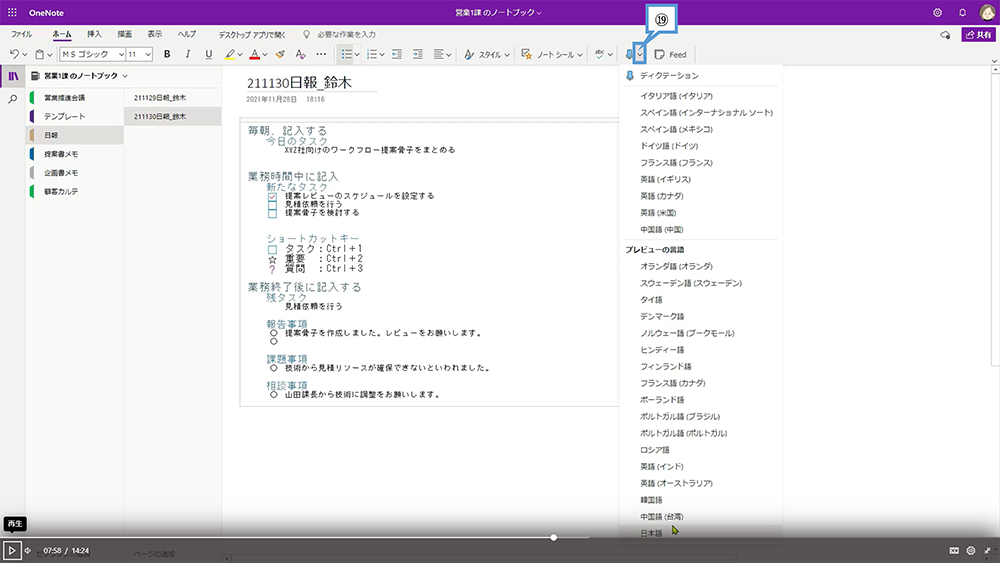
Task: Click the user account avatar
Action: pyautogui.click(x=987, y=12)
